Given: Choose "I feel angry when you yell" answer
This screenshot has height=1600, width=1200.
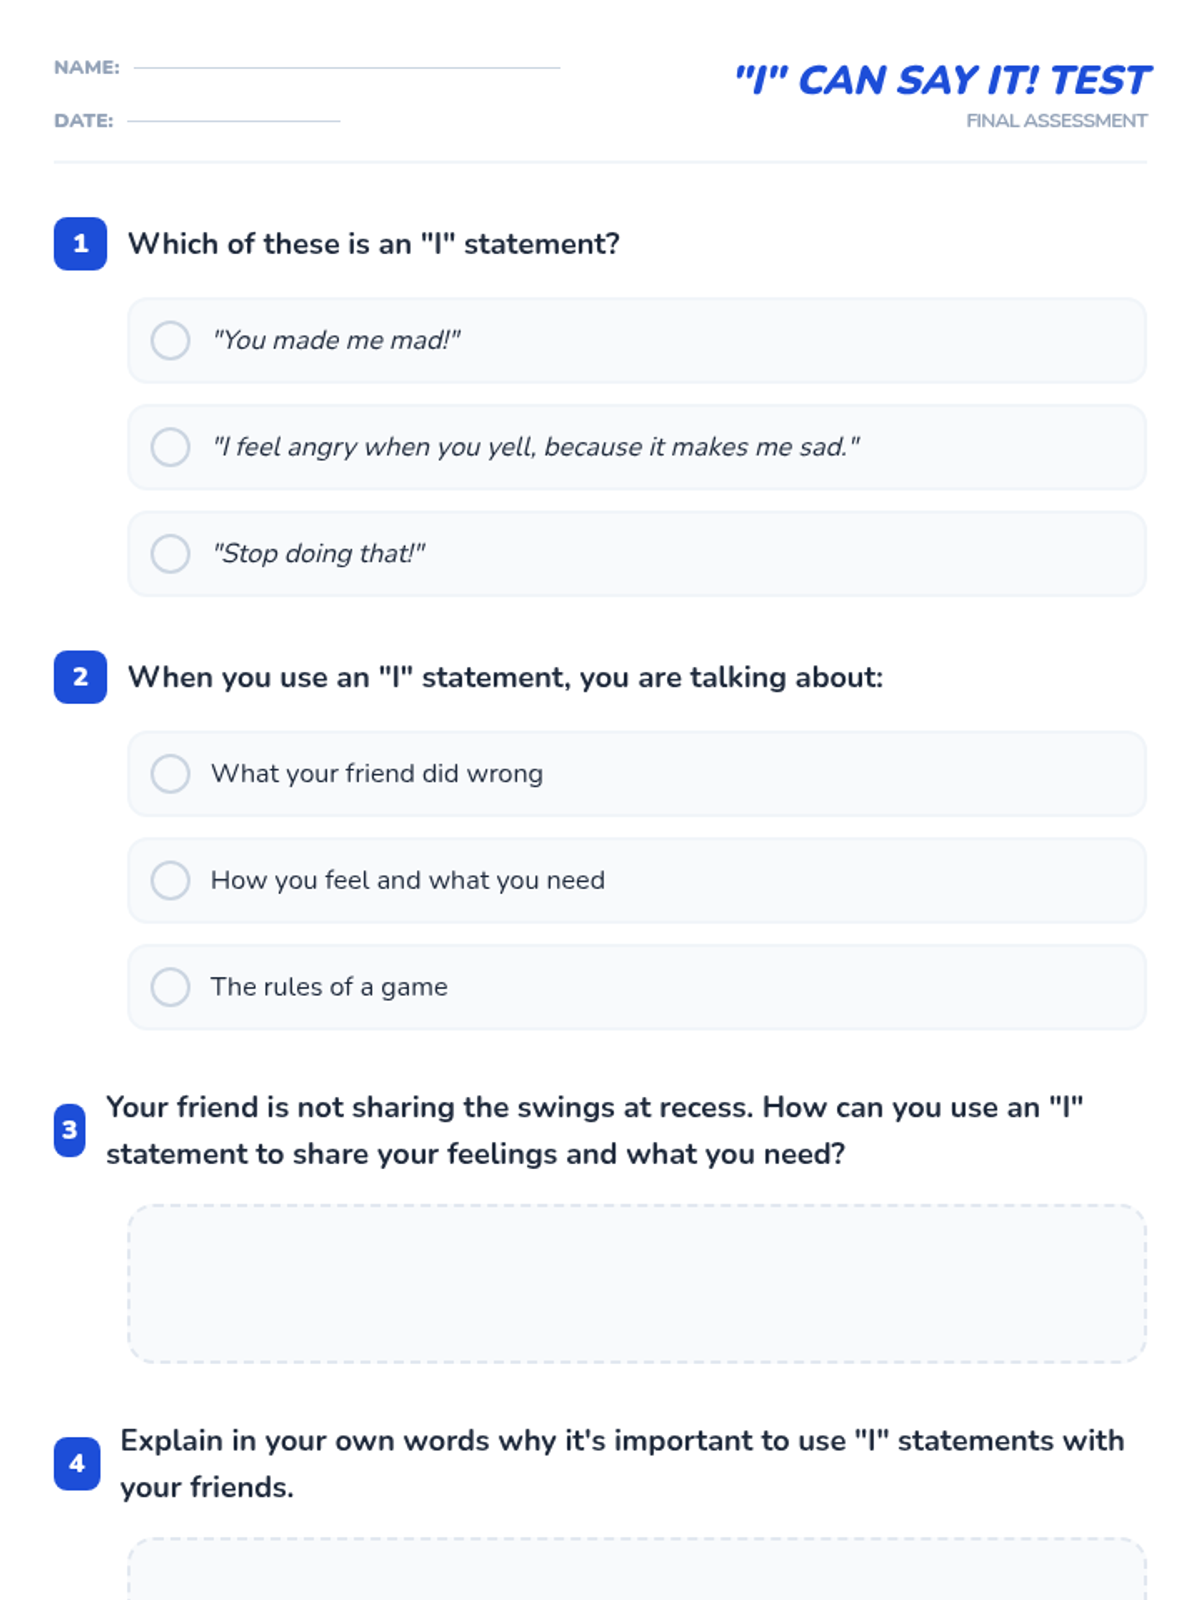Looking at the screenshot, I should click(636, 447).
